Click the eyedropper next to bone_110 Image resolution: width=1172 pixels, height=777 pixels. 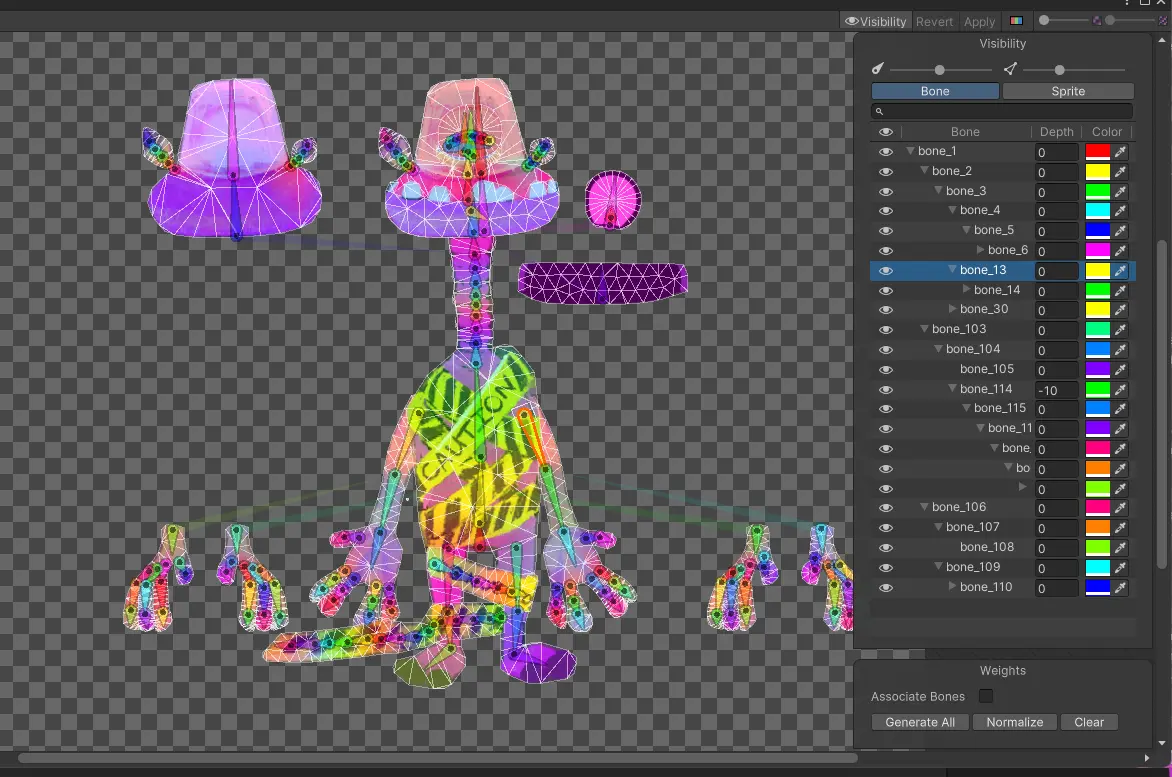pos(1120,588)
